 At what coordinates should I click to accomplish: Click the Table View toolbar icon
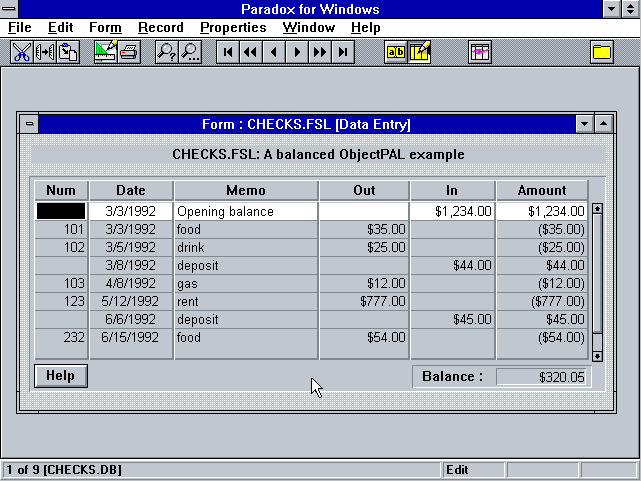(480, 52)
